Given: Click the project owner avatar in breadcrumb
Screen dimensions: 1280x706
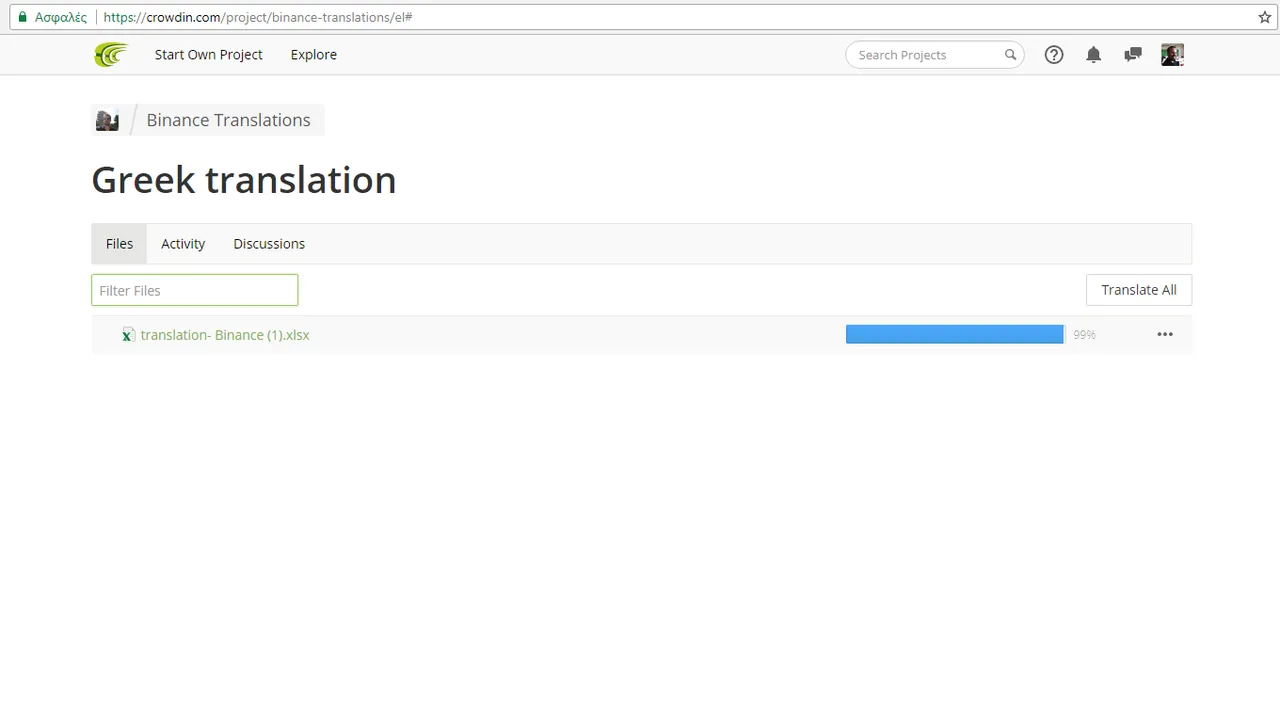Looking at the screenshot, I should point(107,120).
